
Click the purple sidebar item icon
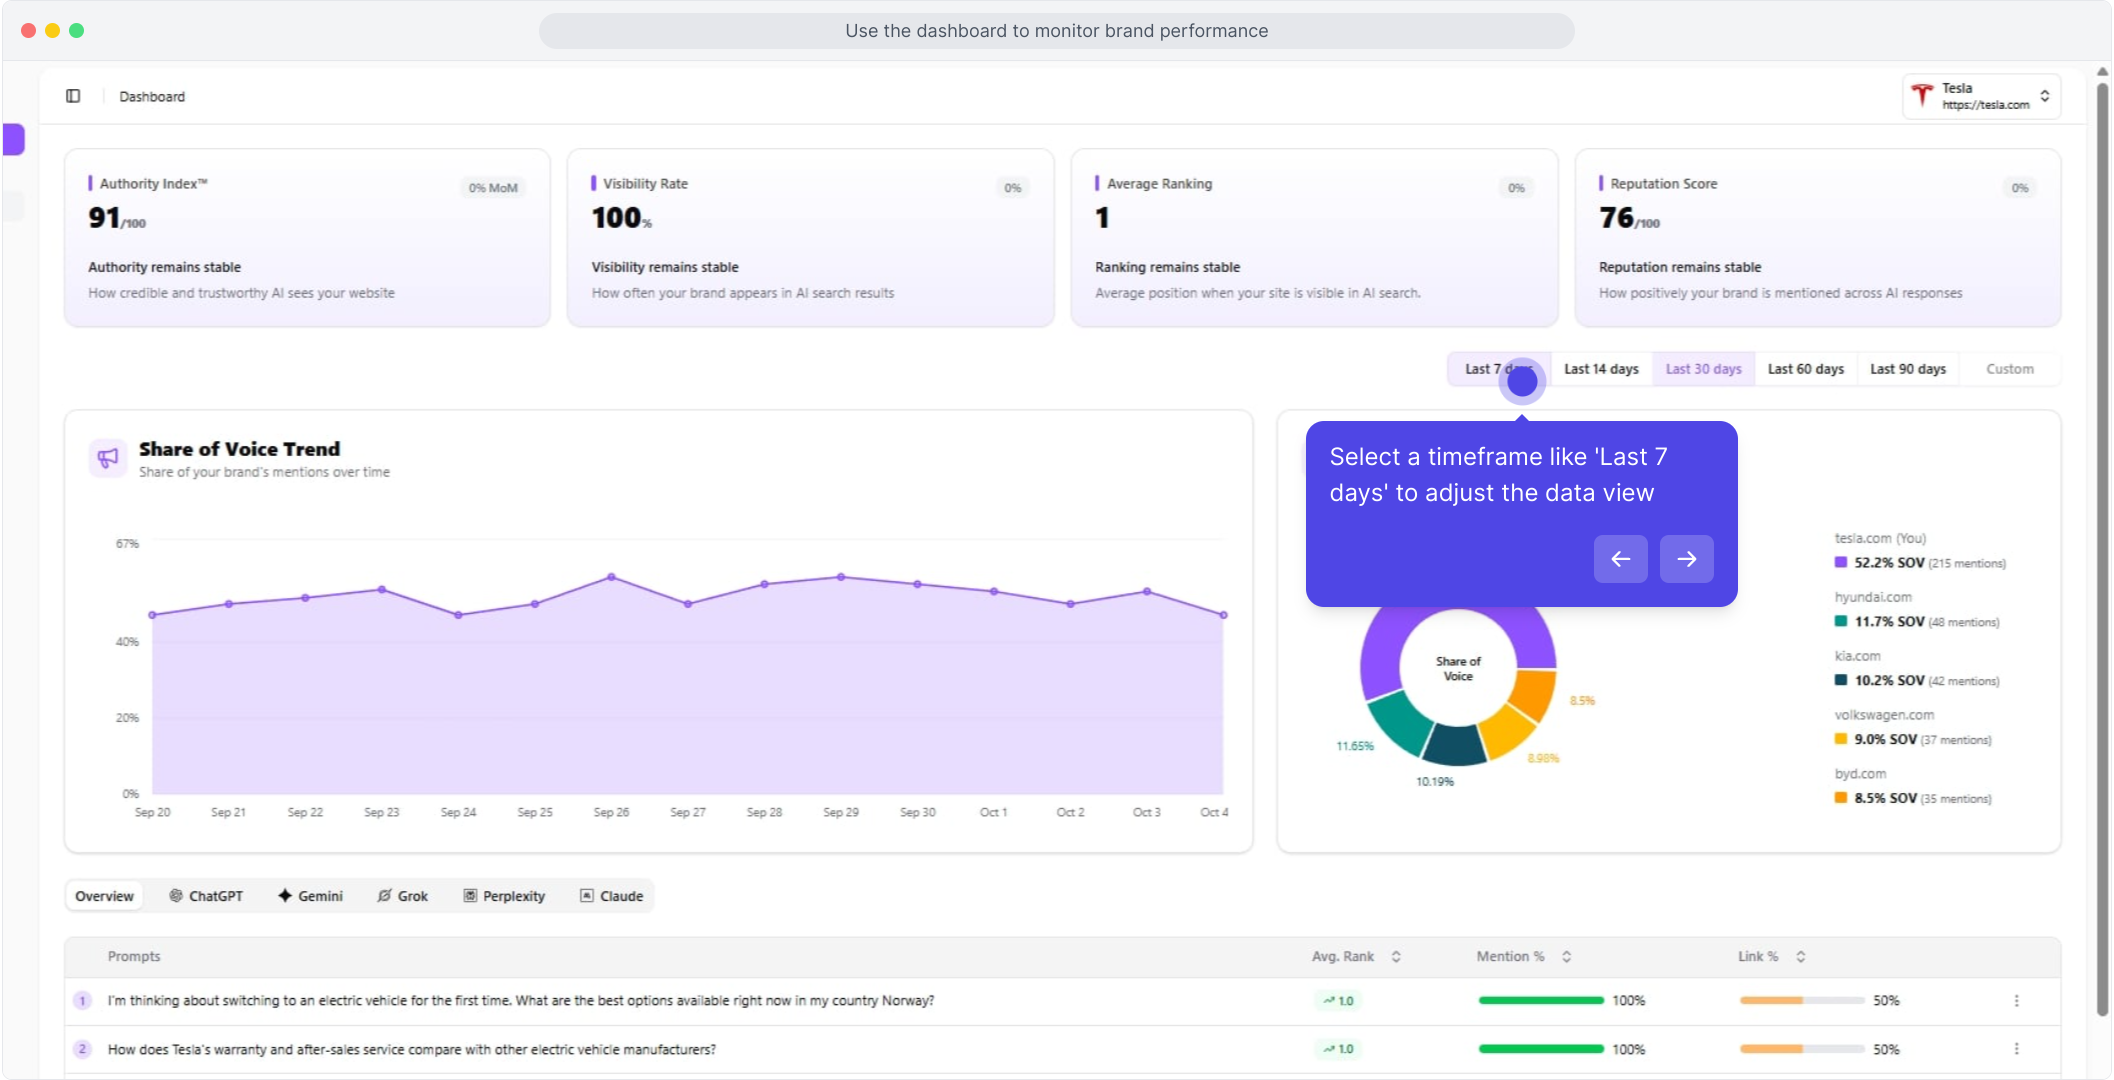click(x=14, y=139)
